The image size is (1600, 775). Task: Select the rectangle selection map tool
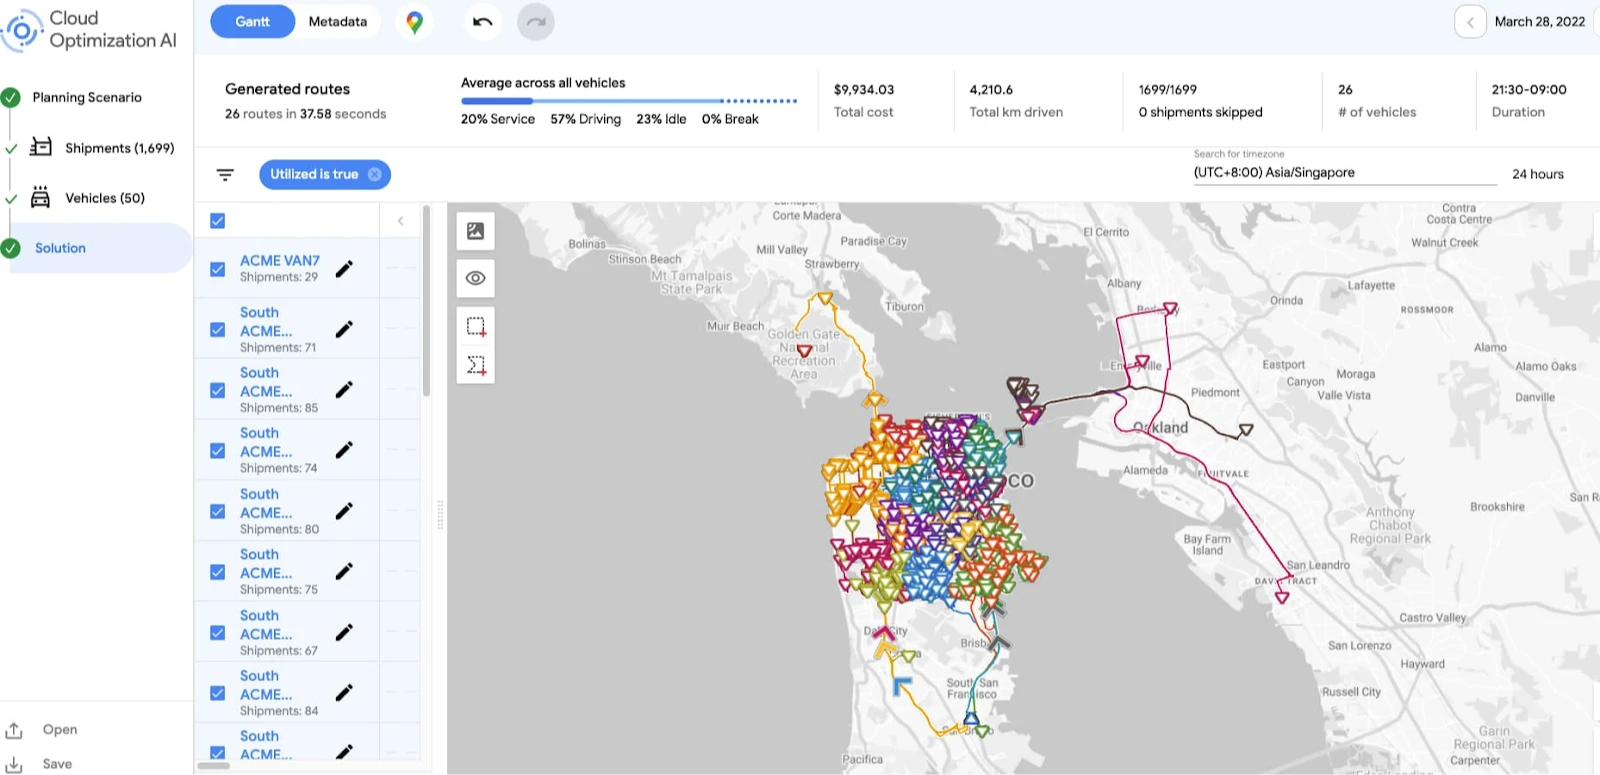click(476, 327)
